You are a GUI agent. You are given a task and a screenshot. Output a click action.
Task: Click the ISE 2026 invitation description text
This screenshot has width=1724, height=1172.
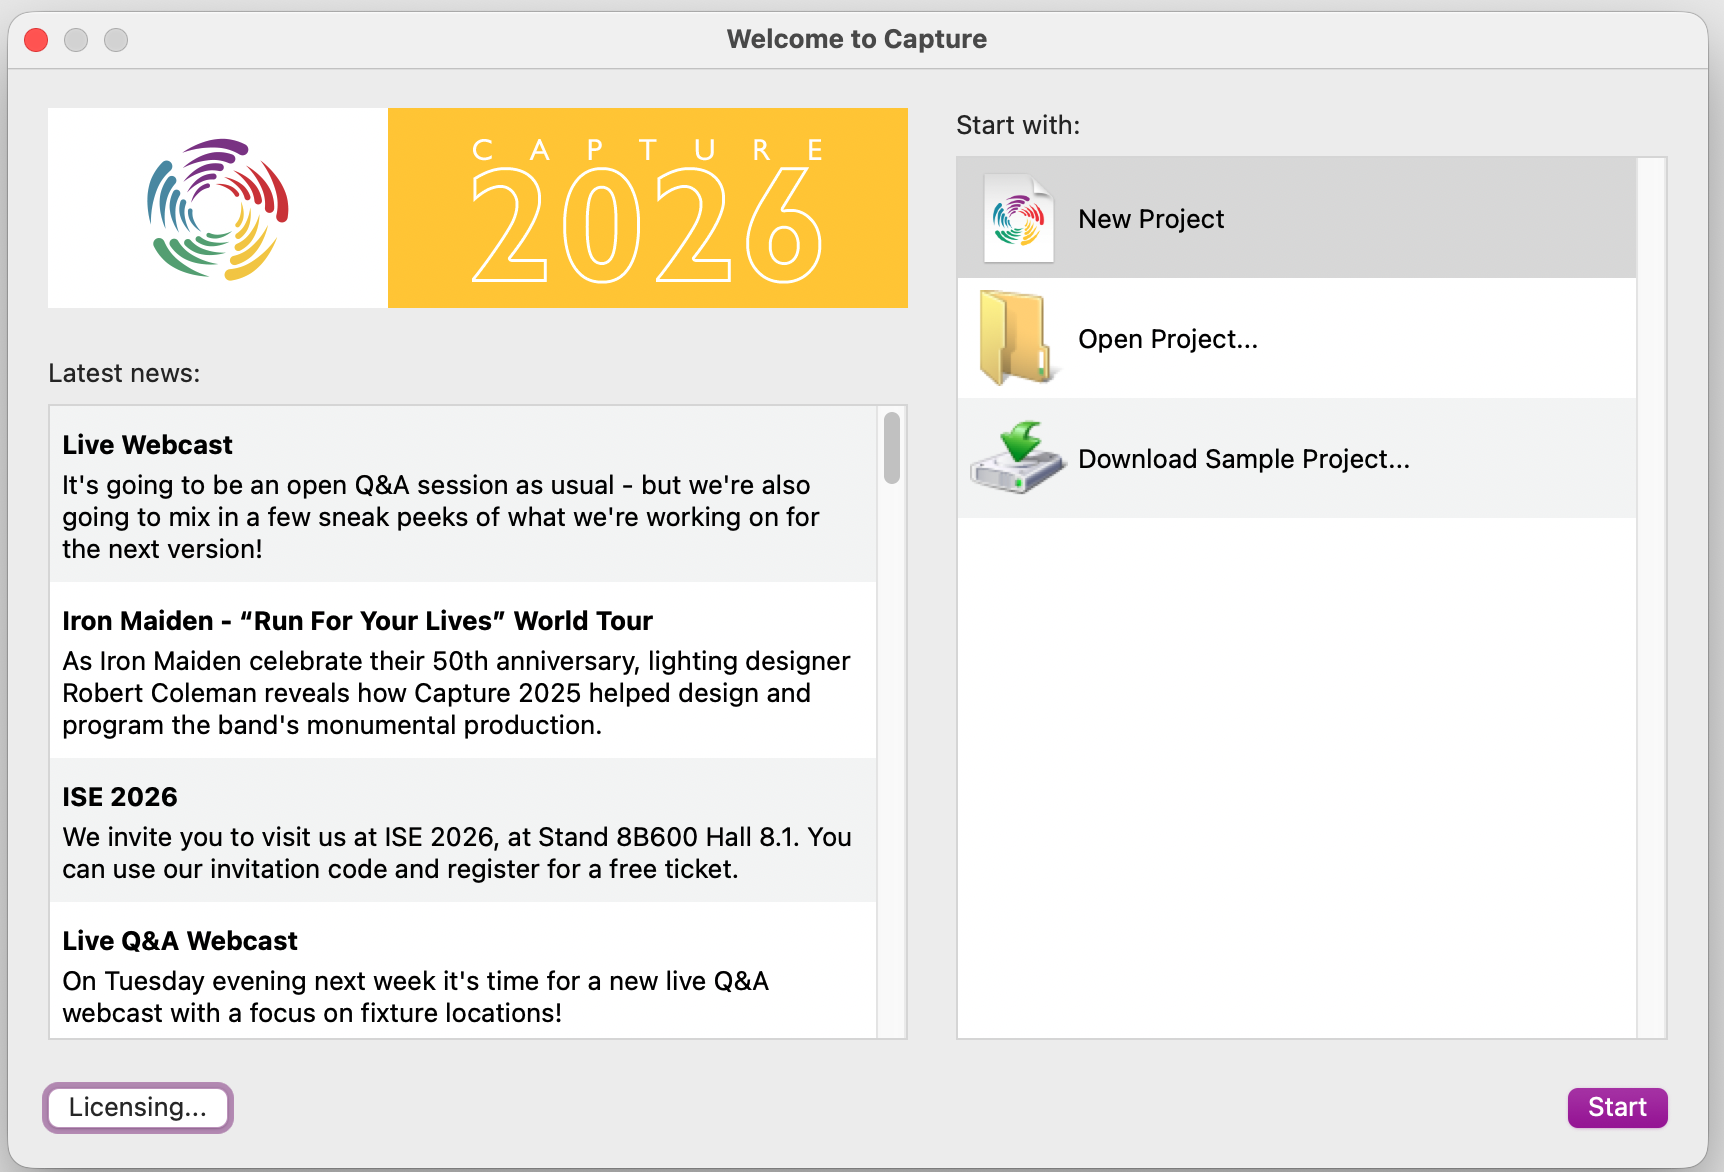click(x=456, y=853)
